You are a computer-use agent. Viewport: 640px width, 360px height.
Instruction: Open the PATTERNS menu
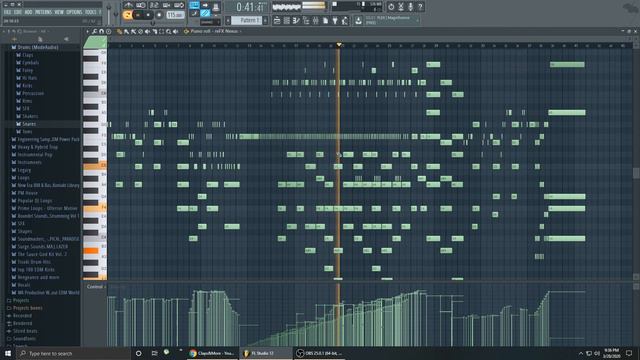pyautogui.click(x=43, y=12)
